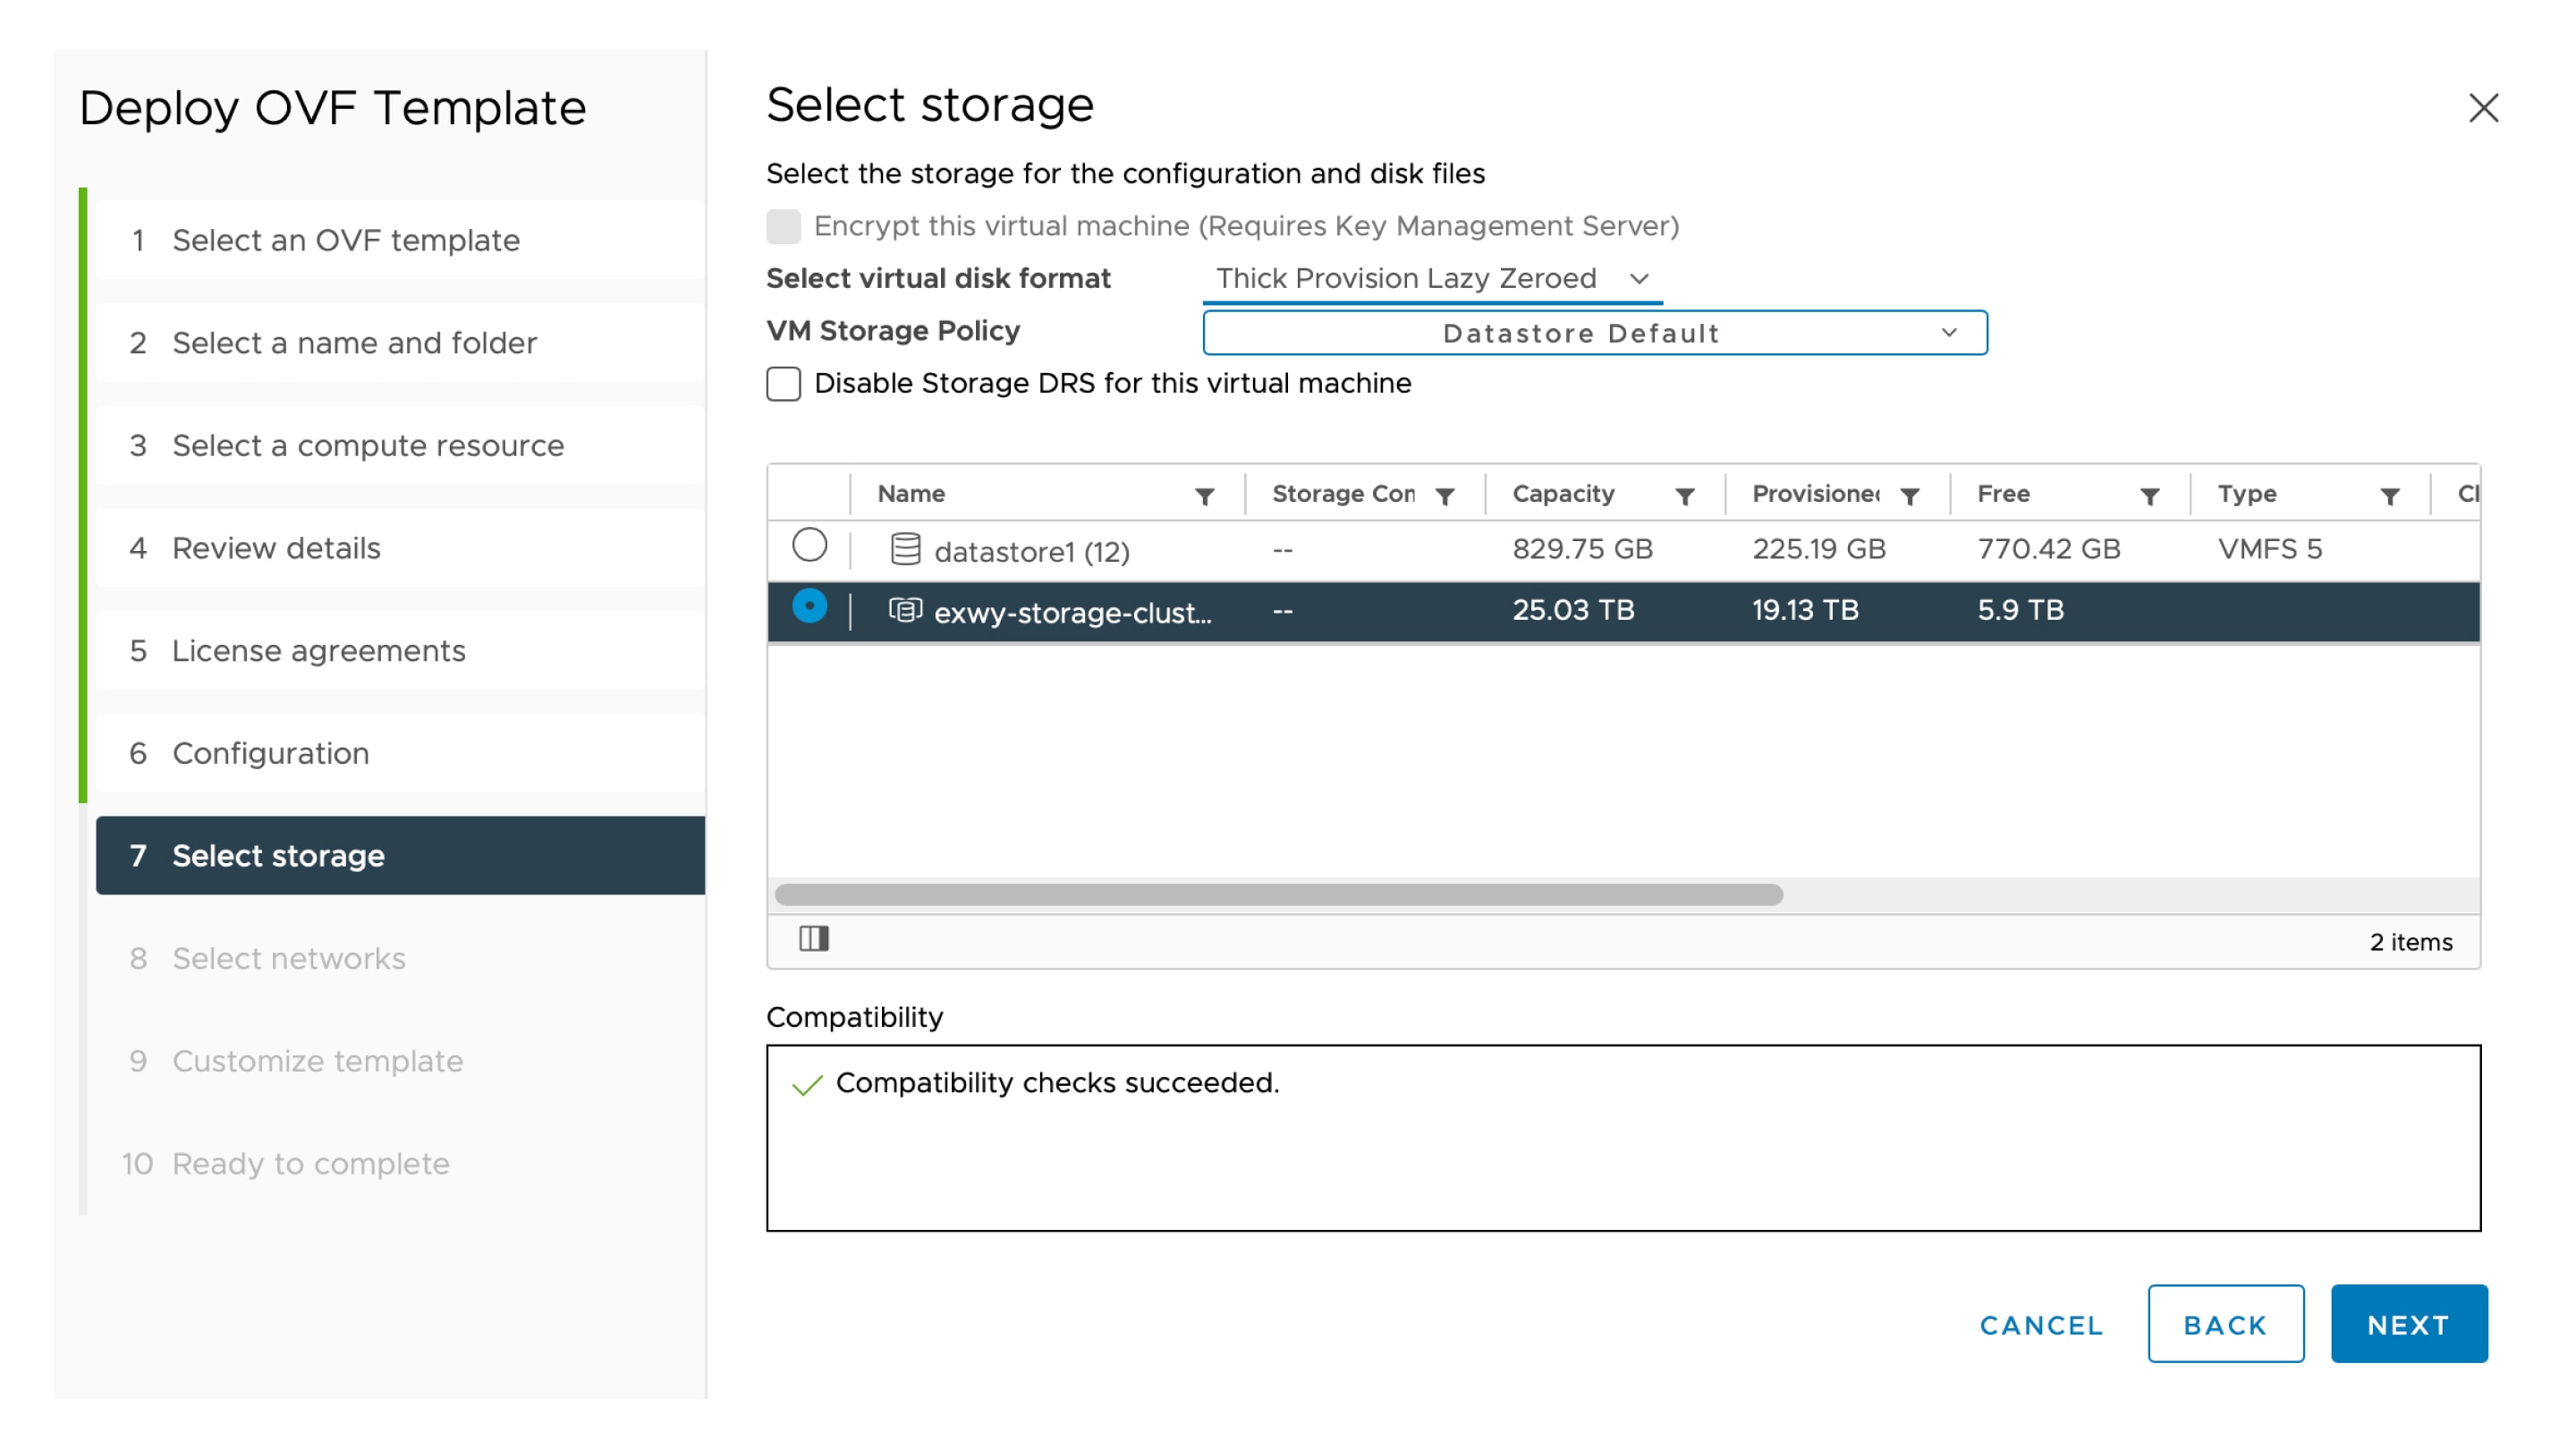Select the datastore1 (12) radio button
This screenshot has height=1449, width=2576.
809,546
